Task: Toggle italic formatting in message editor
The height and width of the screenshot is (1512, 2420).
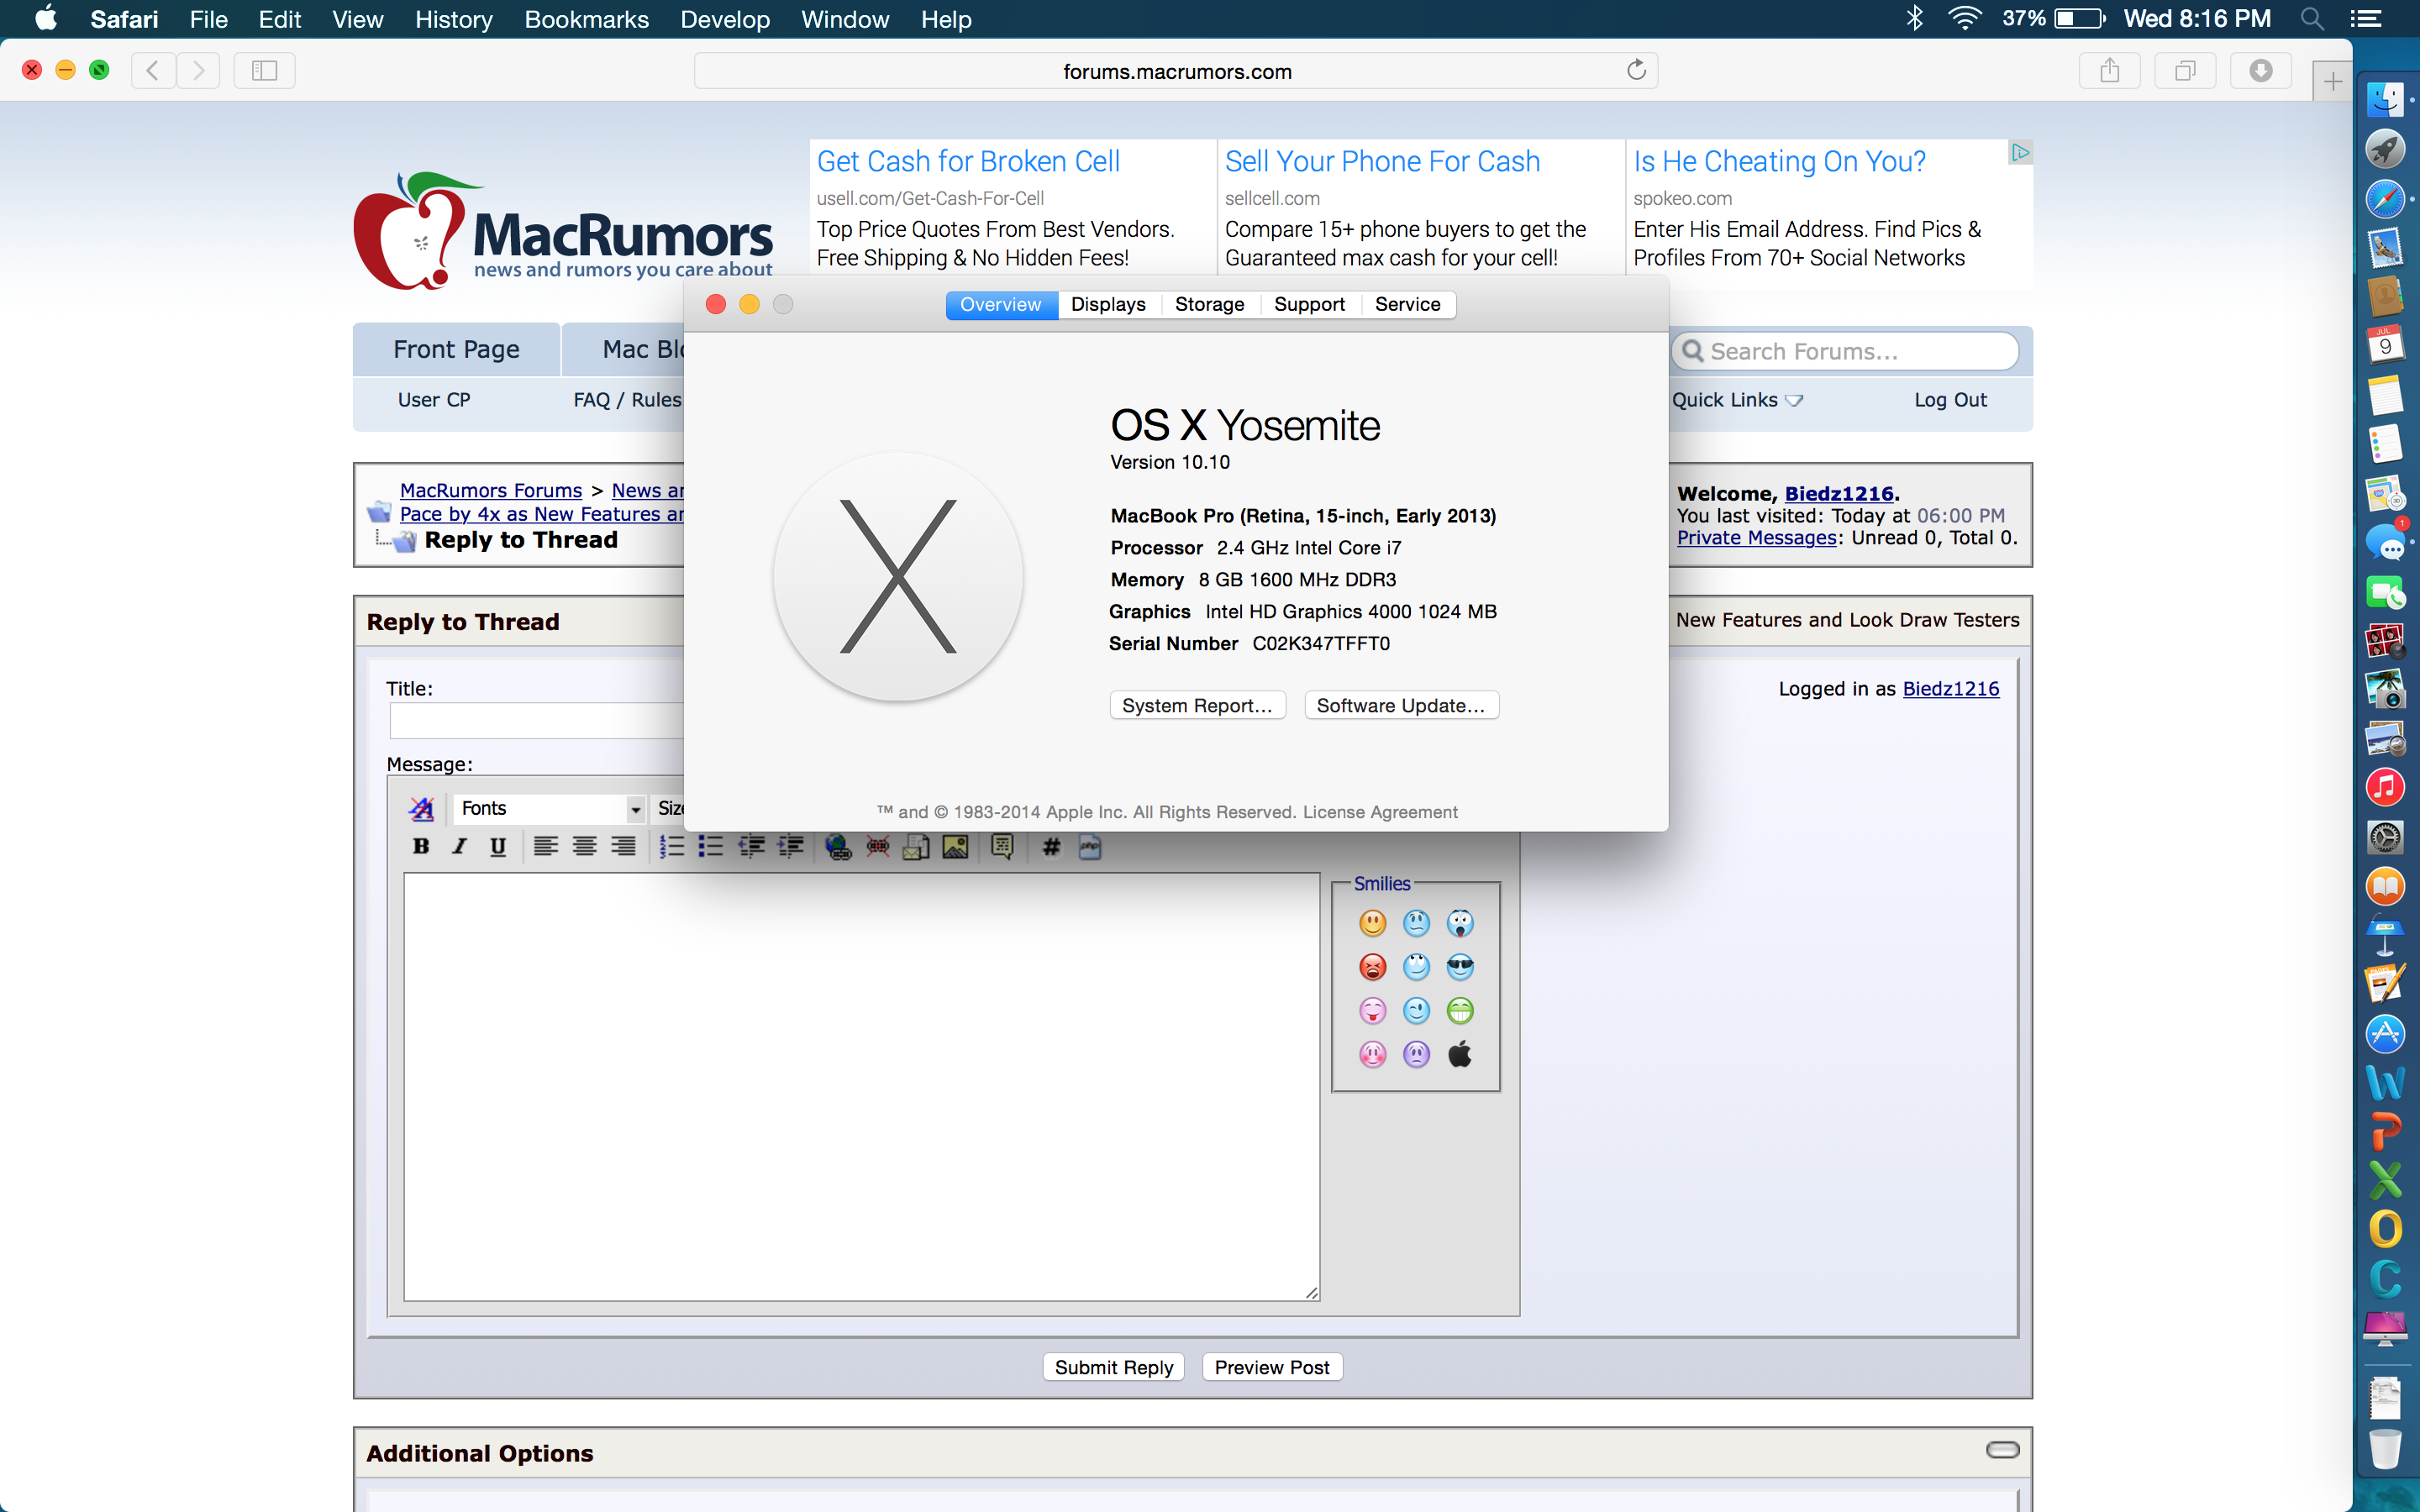Action: (459, 847)
